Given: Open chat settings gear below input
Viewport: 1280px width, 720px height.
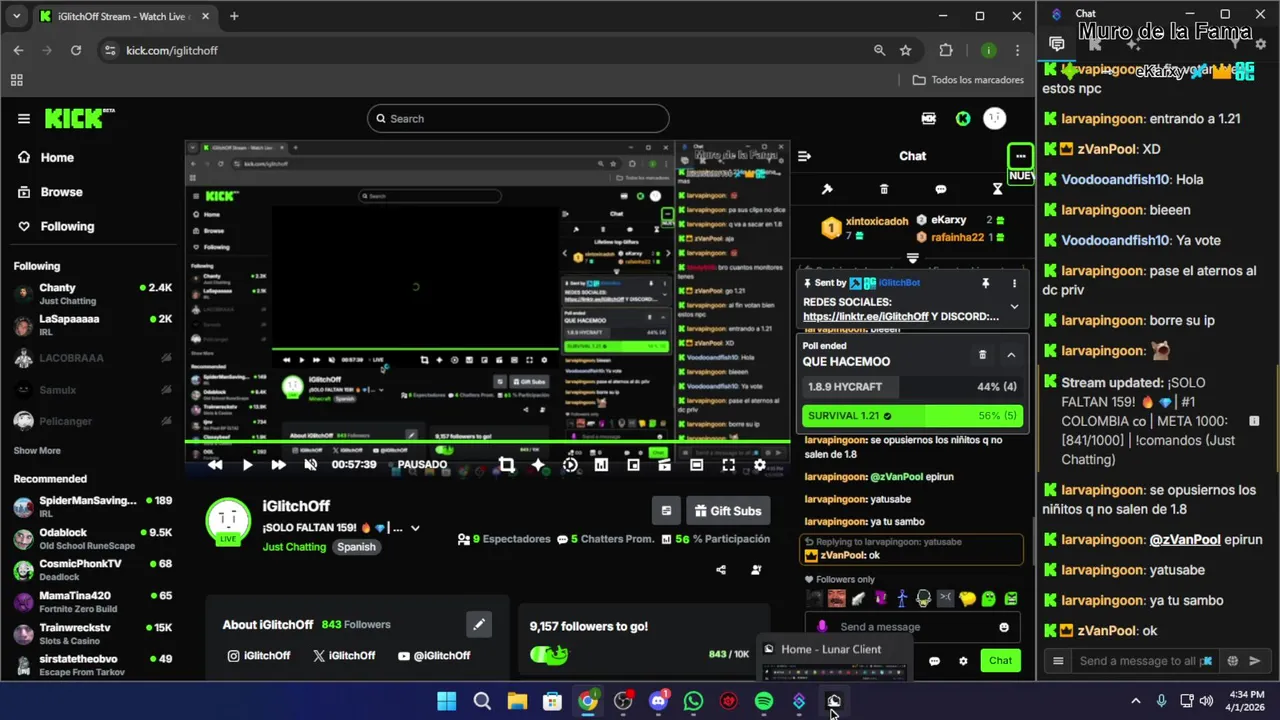Looking at the screenshot, I should point(963,661).
